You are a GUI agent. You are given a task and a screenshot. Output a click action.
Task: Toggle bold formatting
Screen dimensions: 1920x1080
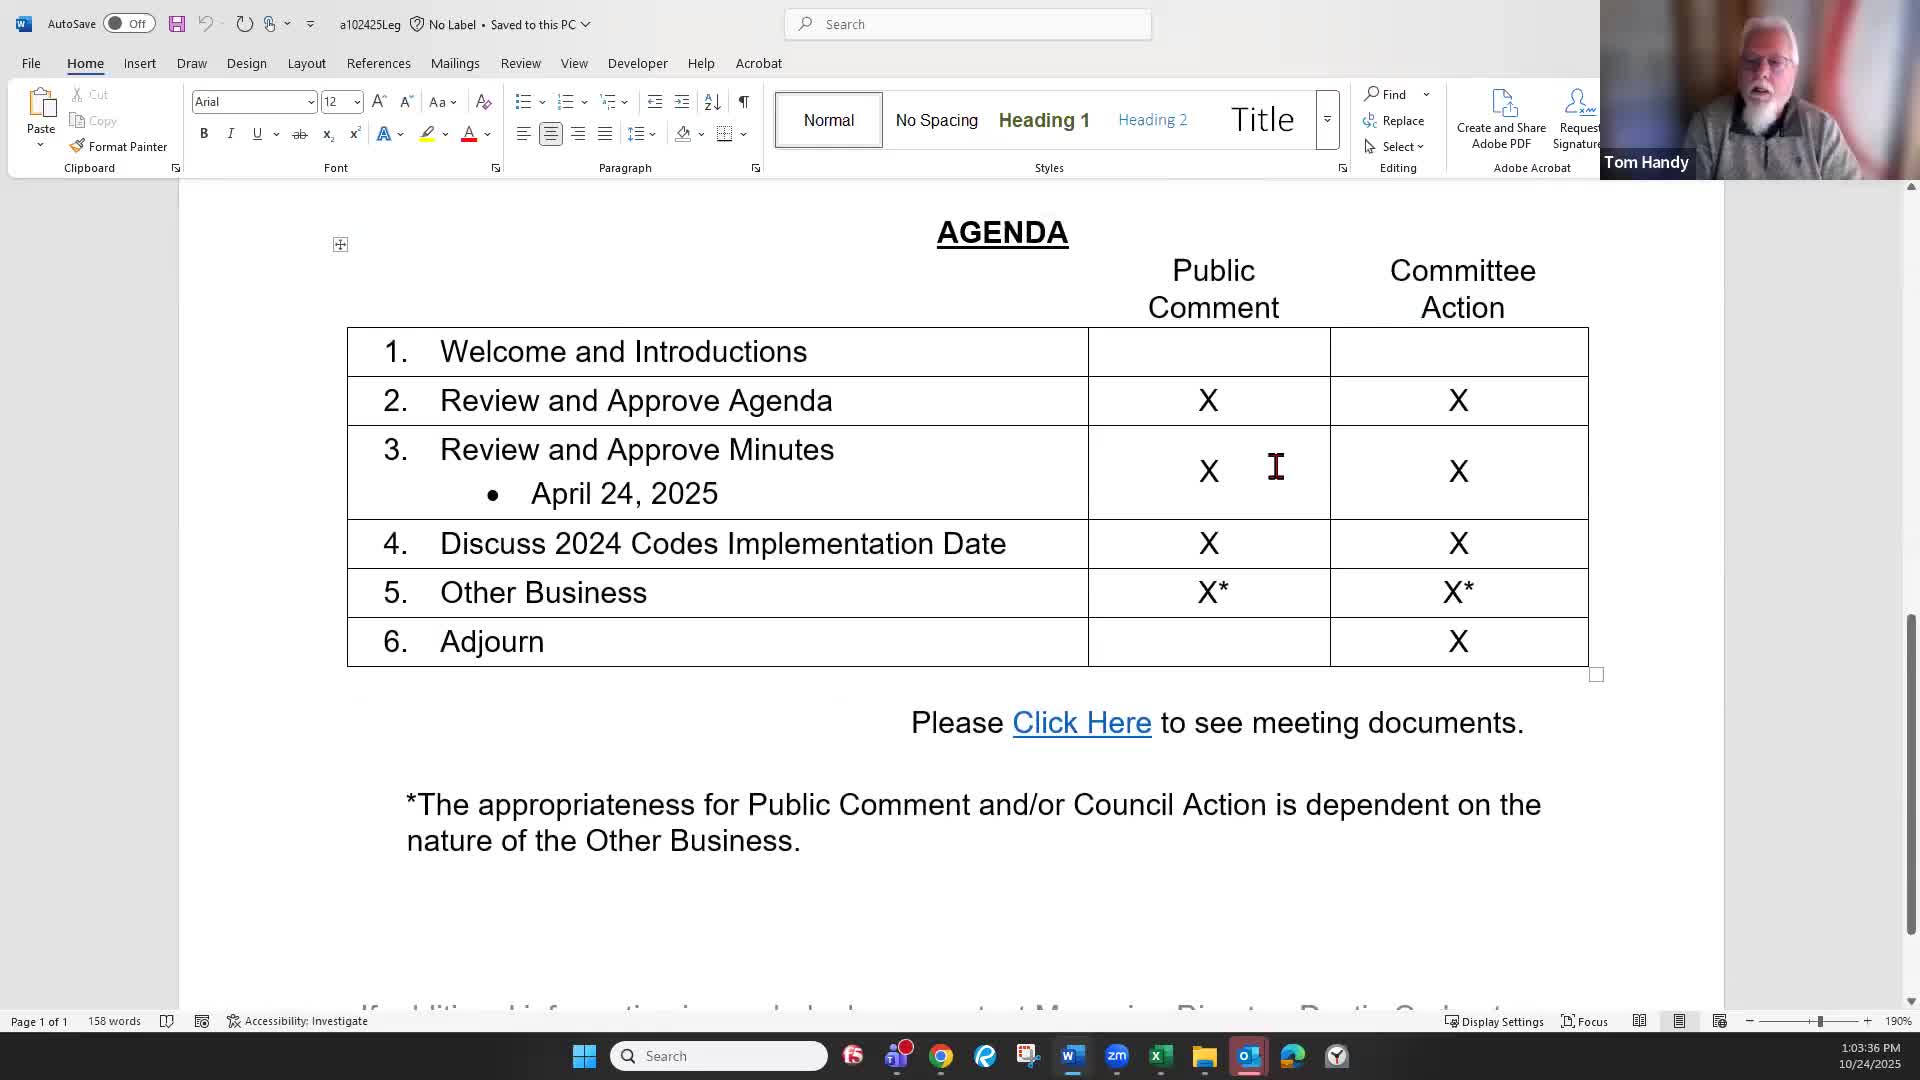point(204,133)
